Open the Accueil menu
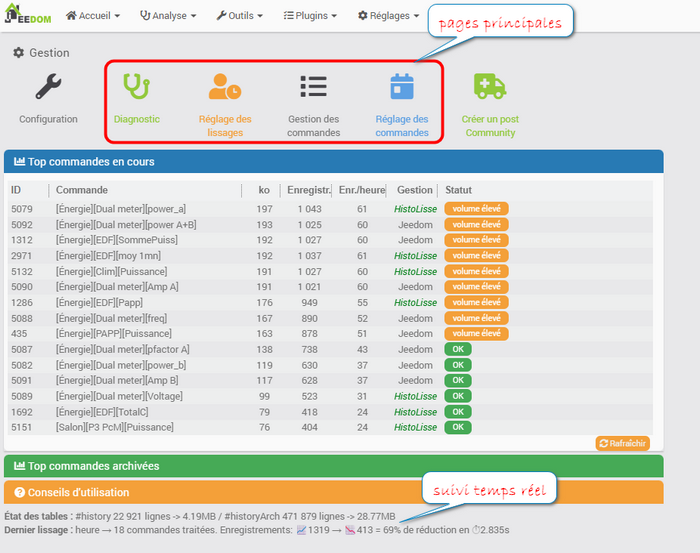The image size is (700, 553). click(x=93, y=16)
